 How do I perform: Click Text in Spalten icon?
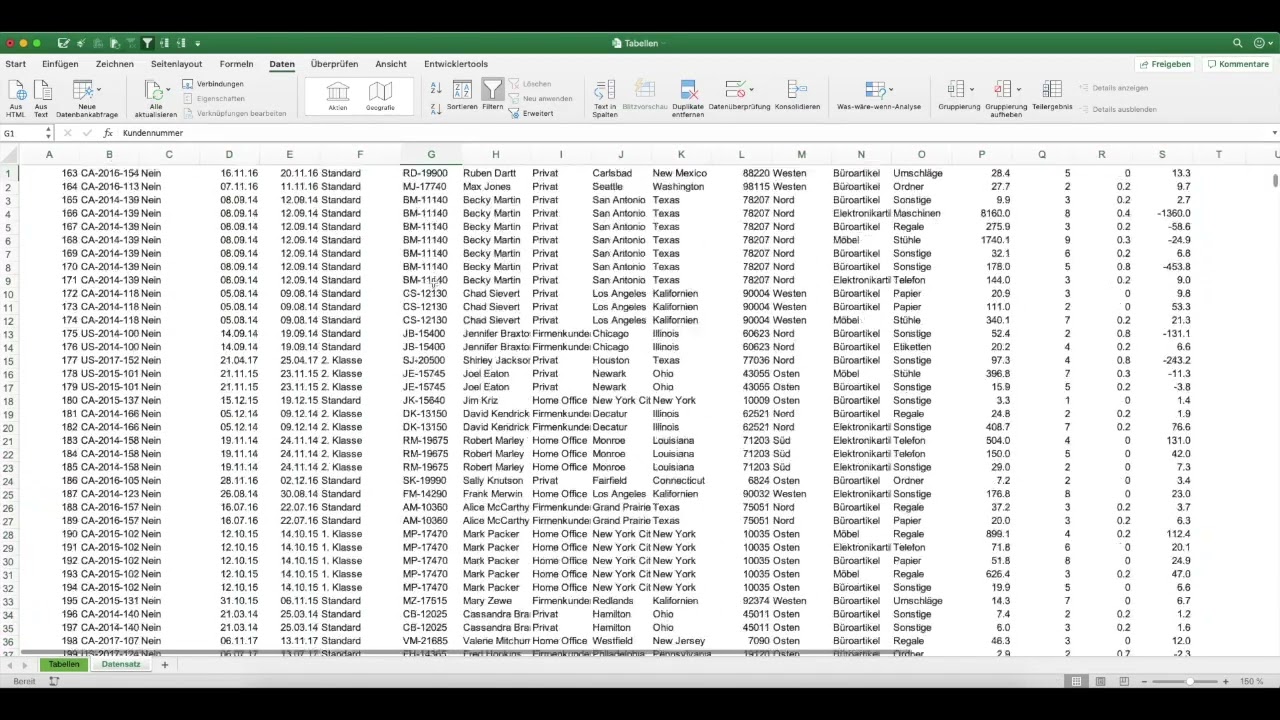(605, 91)
